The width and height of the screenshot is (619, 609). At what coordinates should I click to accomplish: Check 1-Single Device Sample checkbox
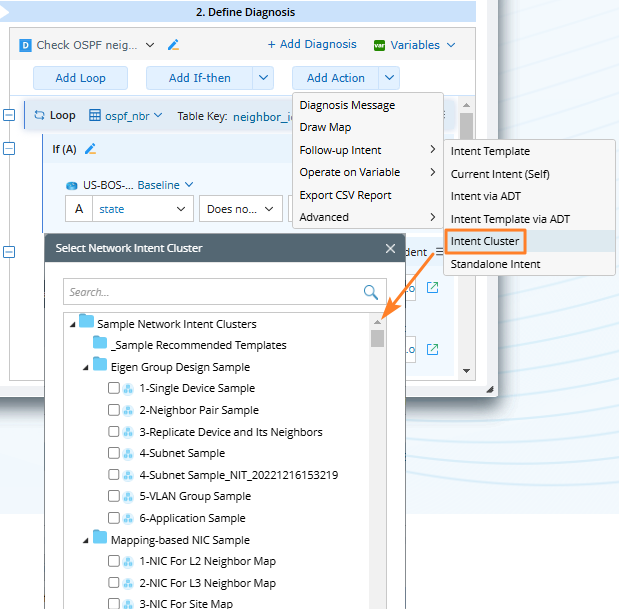point(114,388)
